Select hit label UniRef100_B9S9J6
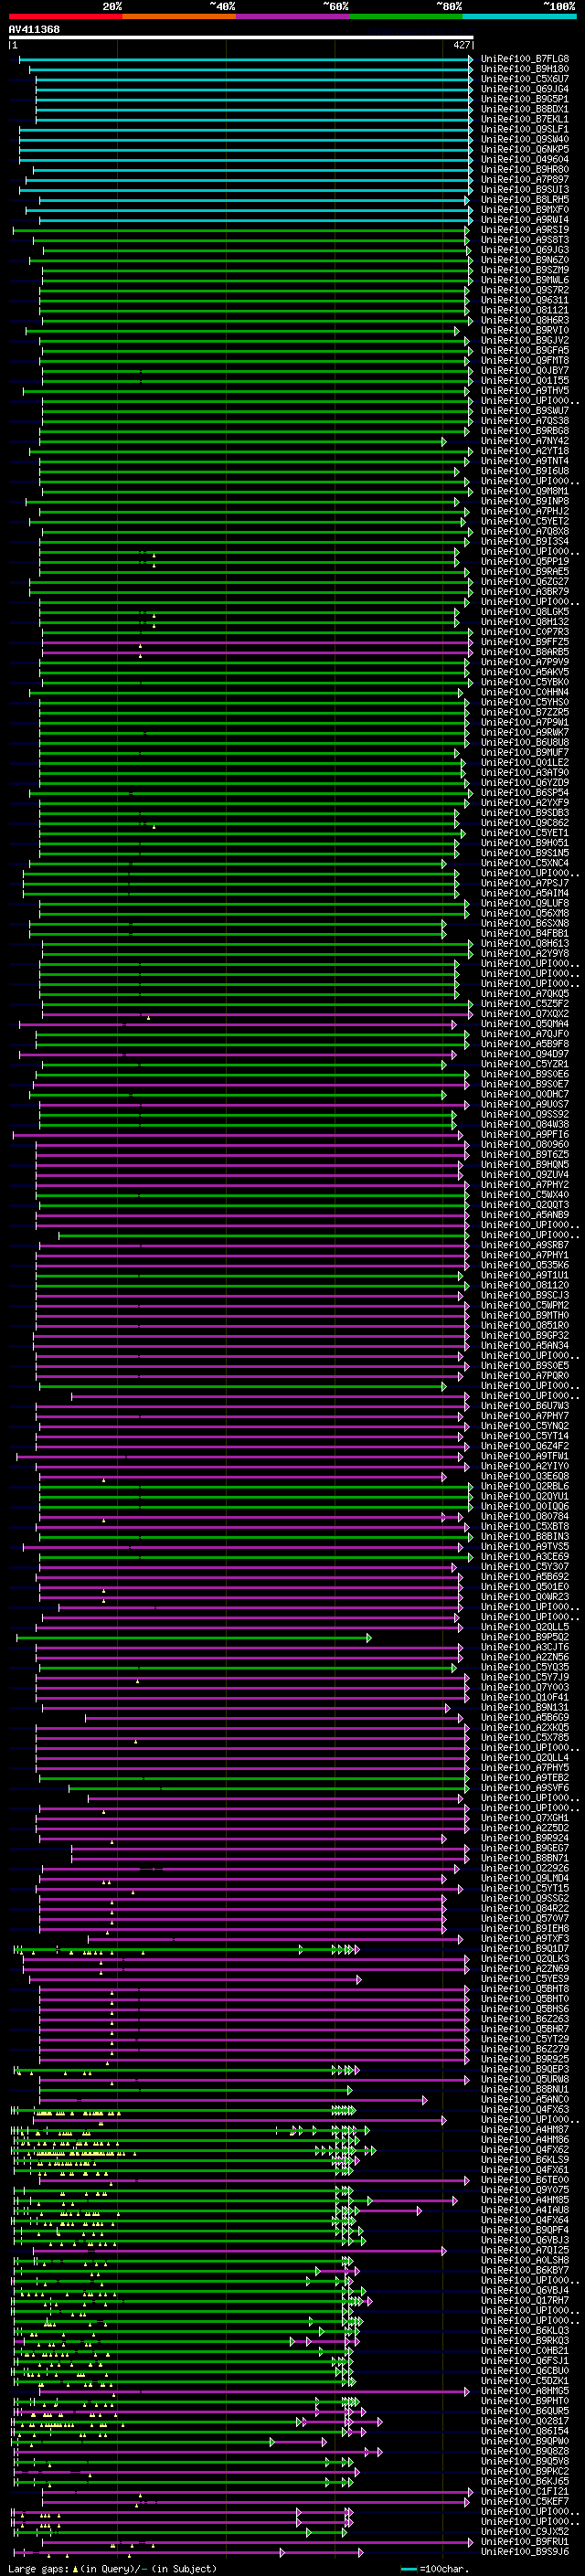This screenshot has width=585, height=2576. [525, 2551]
